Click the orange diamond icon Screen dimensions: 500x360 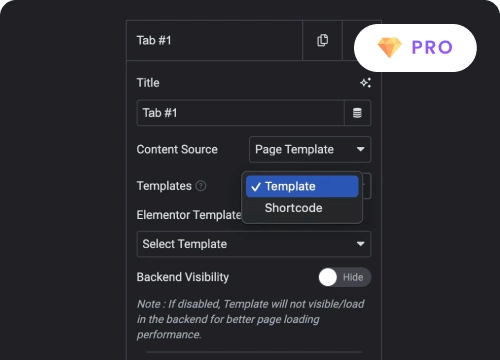[390, 48]
